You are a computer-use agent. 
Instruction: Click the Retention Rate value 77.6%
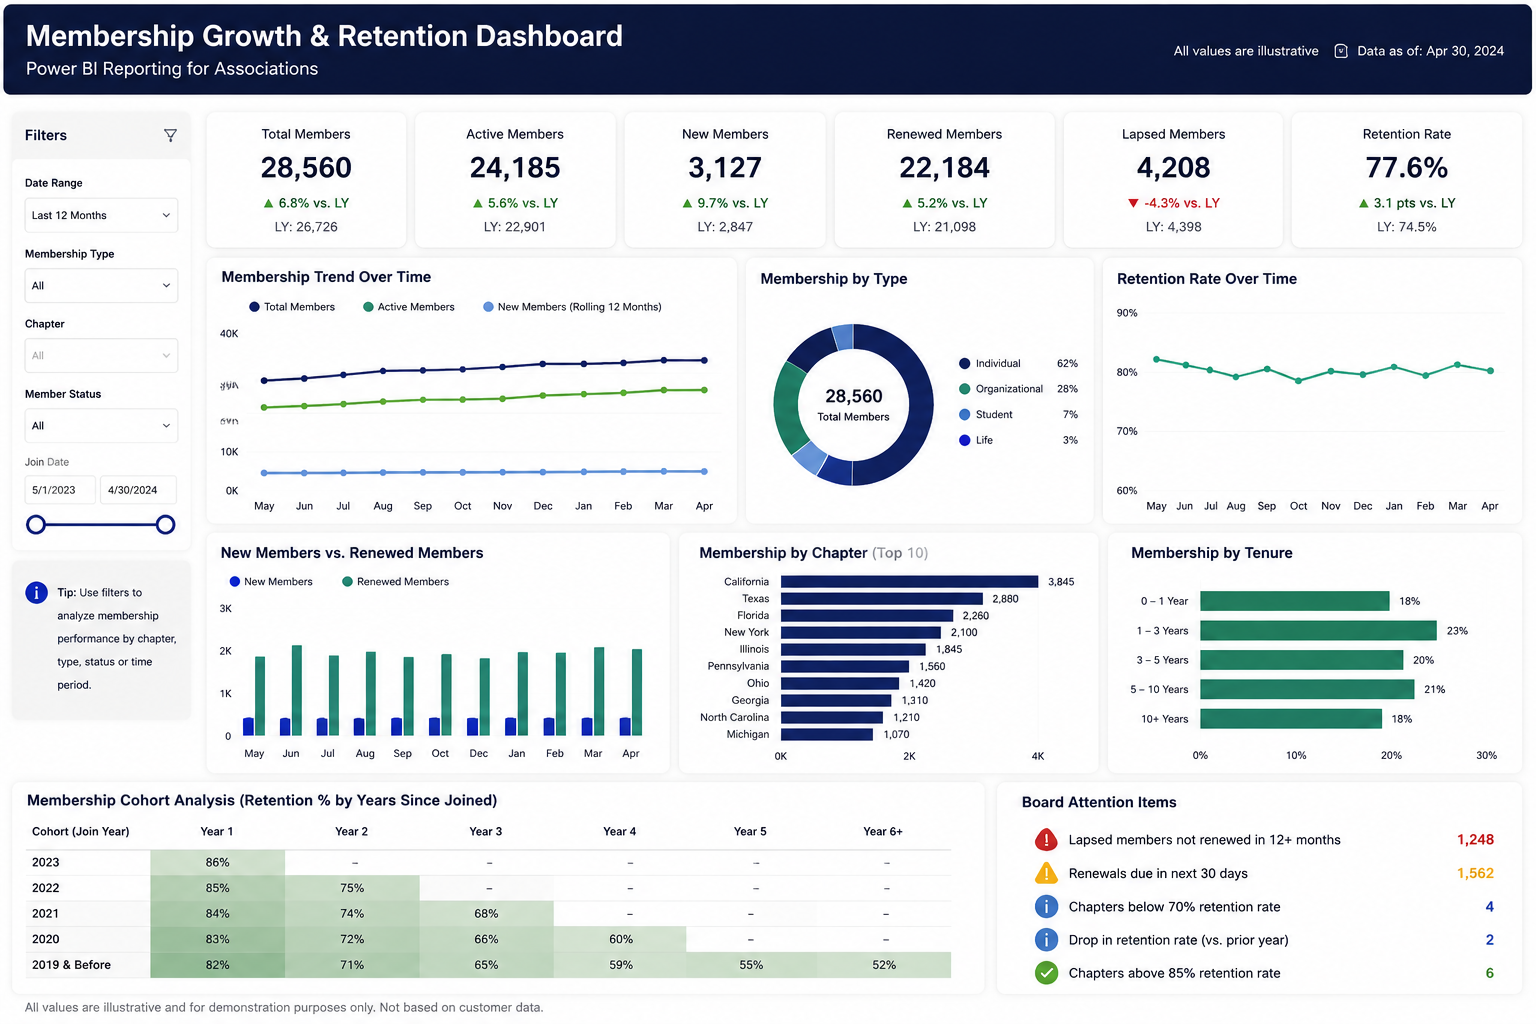tap(1406, 168)
